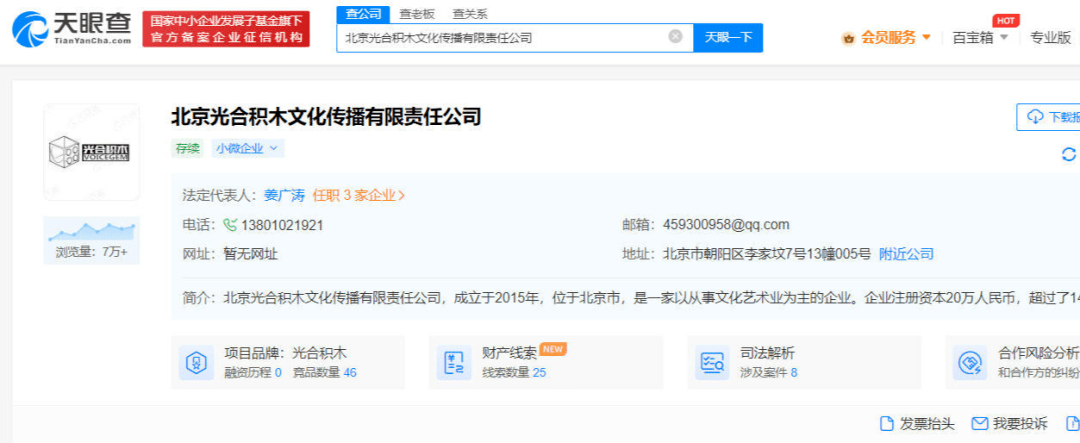Switch to the 查老板 tab

(x=416, y=13)
